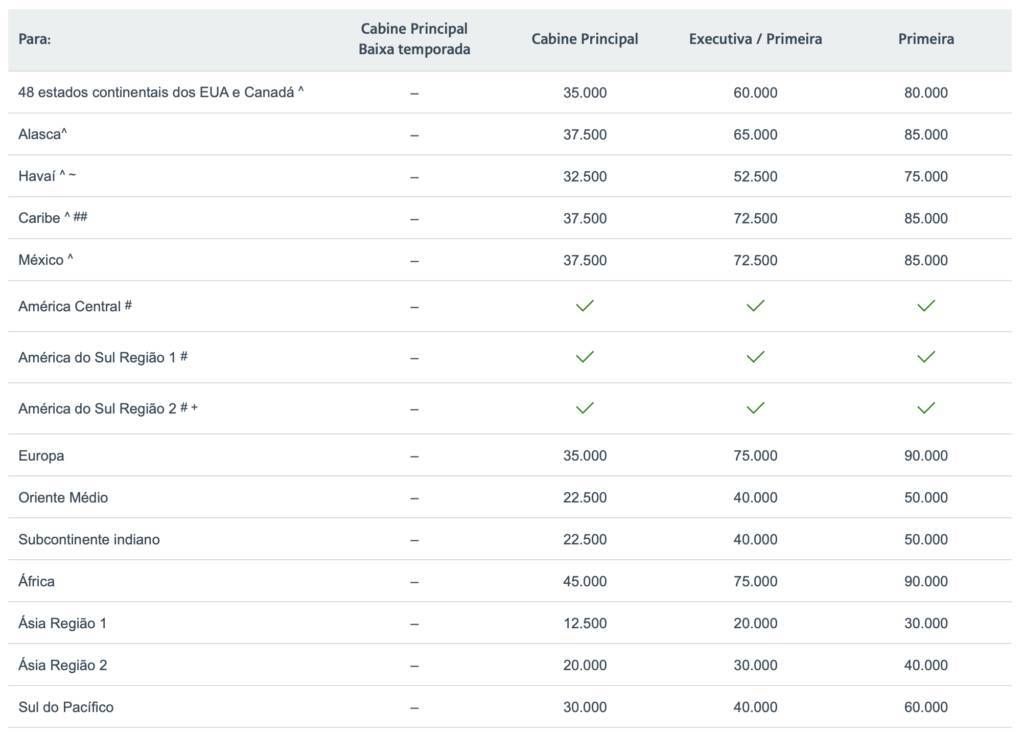This screenshot has height=732, width=1024.
Task: Click the low-season dash in the Europa row
Action: [x=414, y=456]
